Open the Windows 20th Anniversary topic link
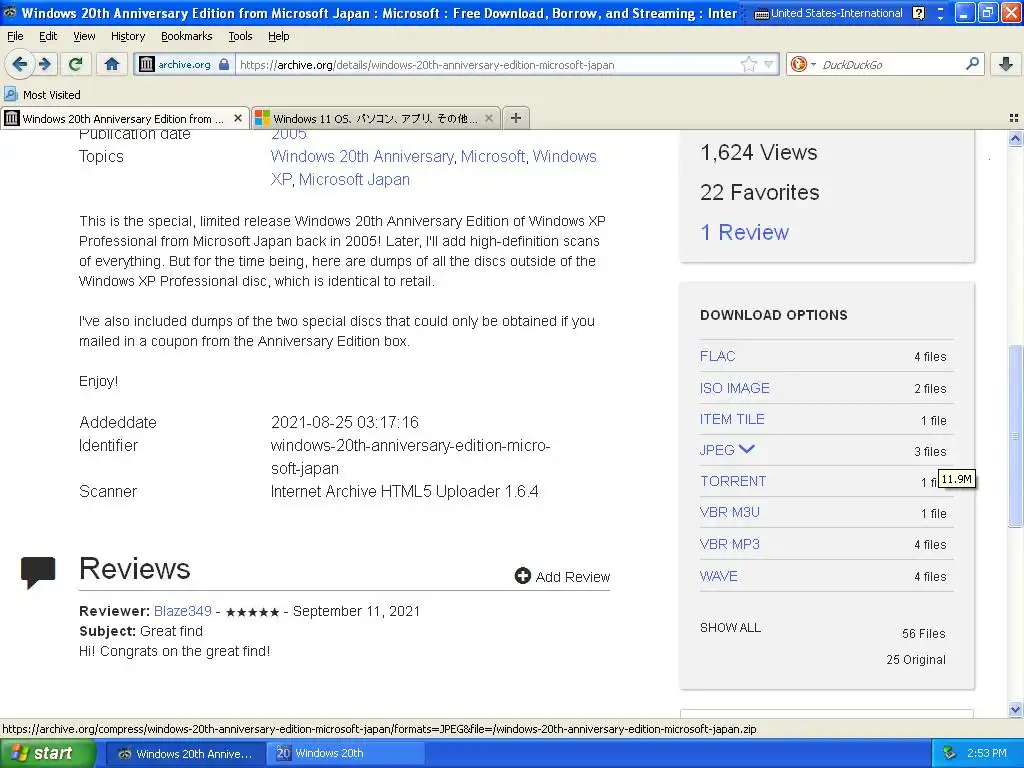Image resolution: width=1024 pixels, height=768 pixels. click(362, 157)
